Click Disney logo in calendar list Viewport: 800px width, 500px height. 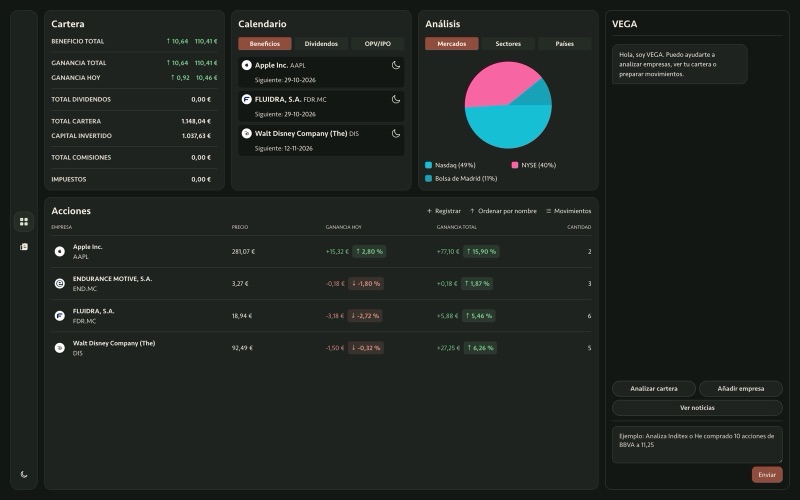coord(246,134)
